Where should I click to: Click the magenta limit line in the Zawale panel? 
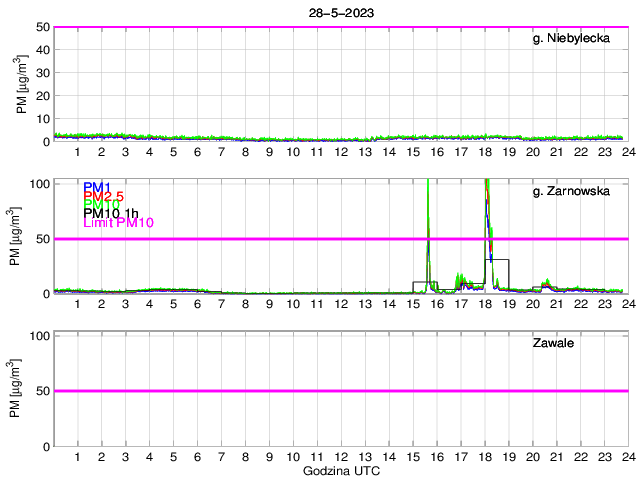point(341,391)
